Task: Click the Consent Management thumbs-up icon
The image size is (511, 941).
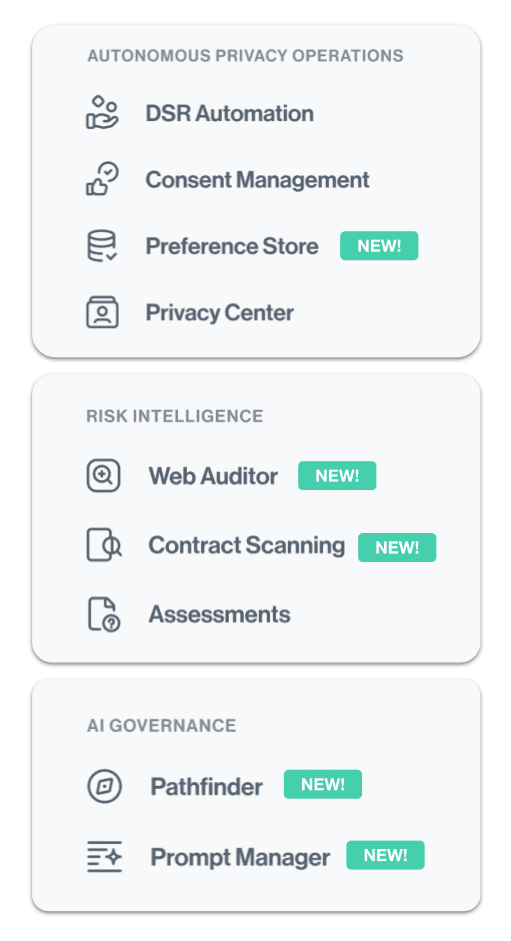Action: coord(102,179)
